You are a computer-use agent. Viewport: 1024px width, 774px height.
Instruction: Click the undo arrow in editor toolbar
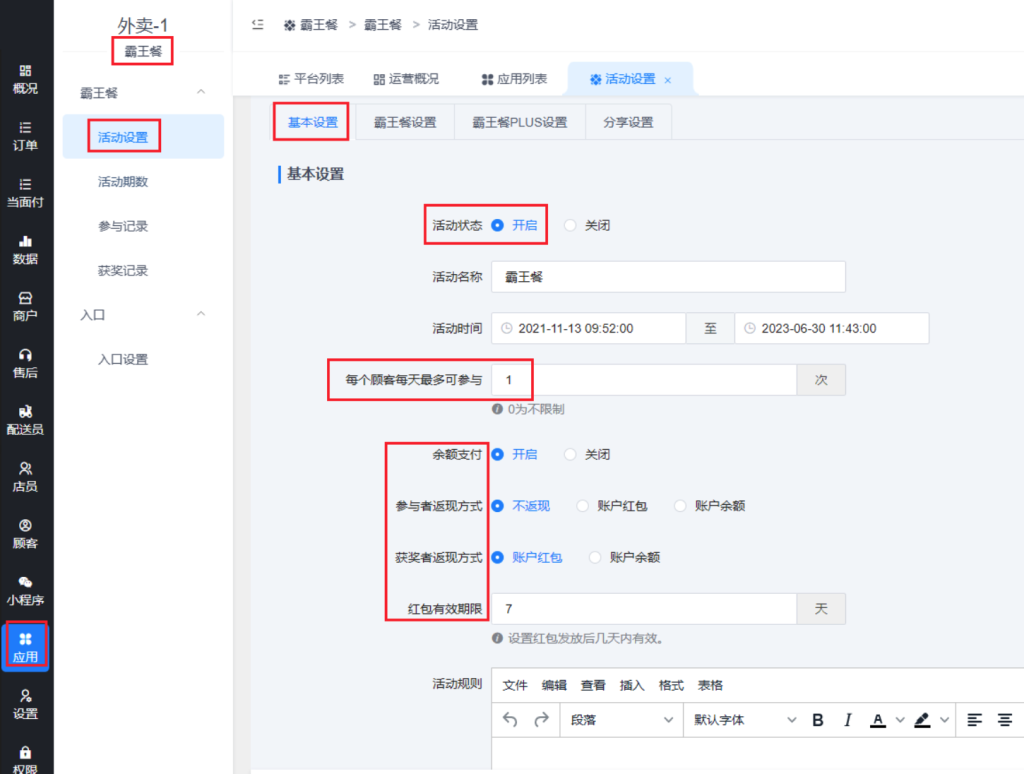coord(510,720)
